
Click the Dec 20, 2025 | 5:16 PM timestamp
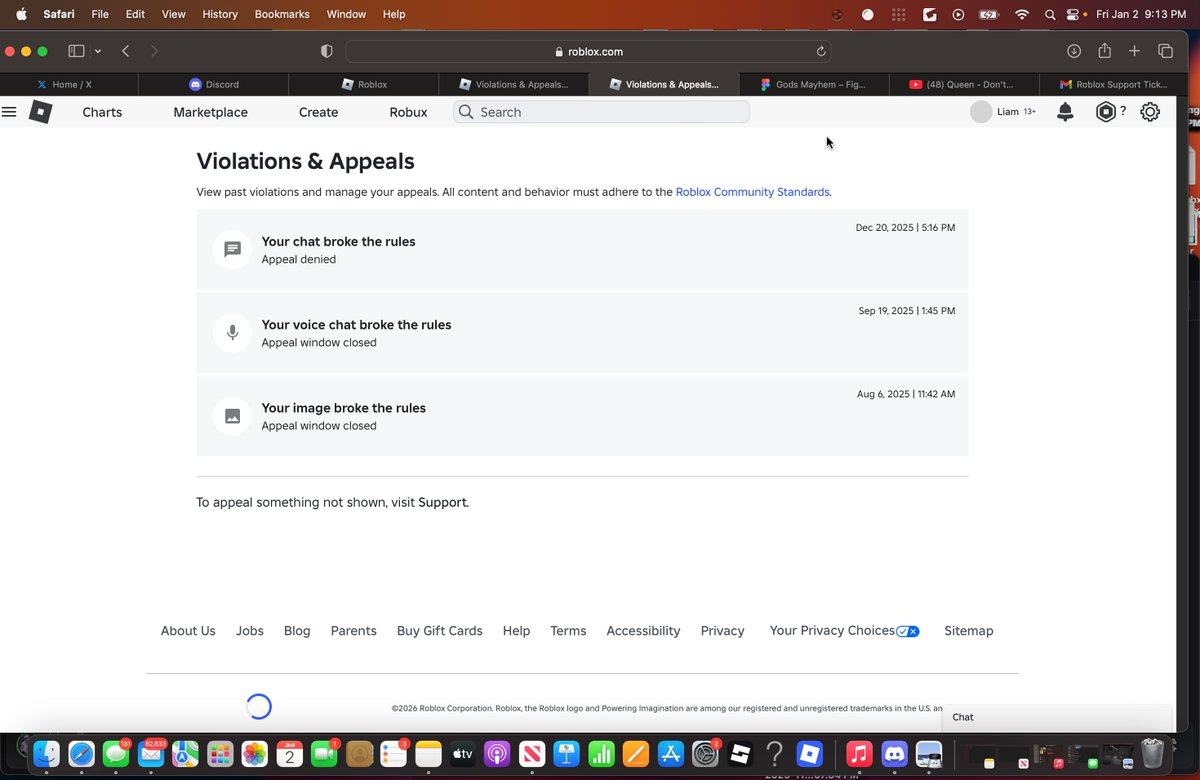905,228
